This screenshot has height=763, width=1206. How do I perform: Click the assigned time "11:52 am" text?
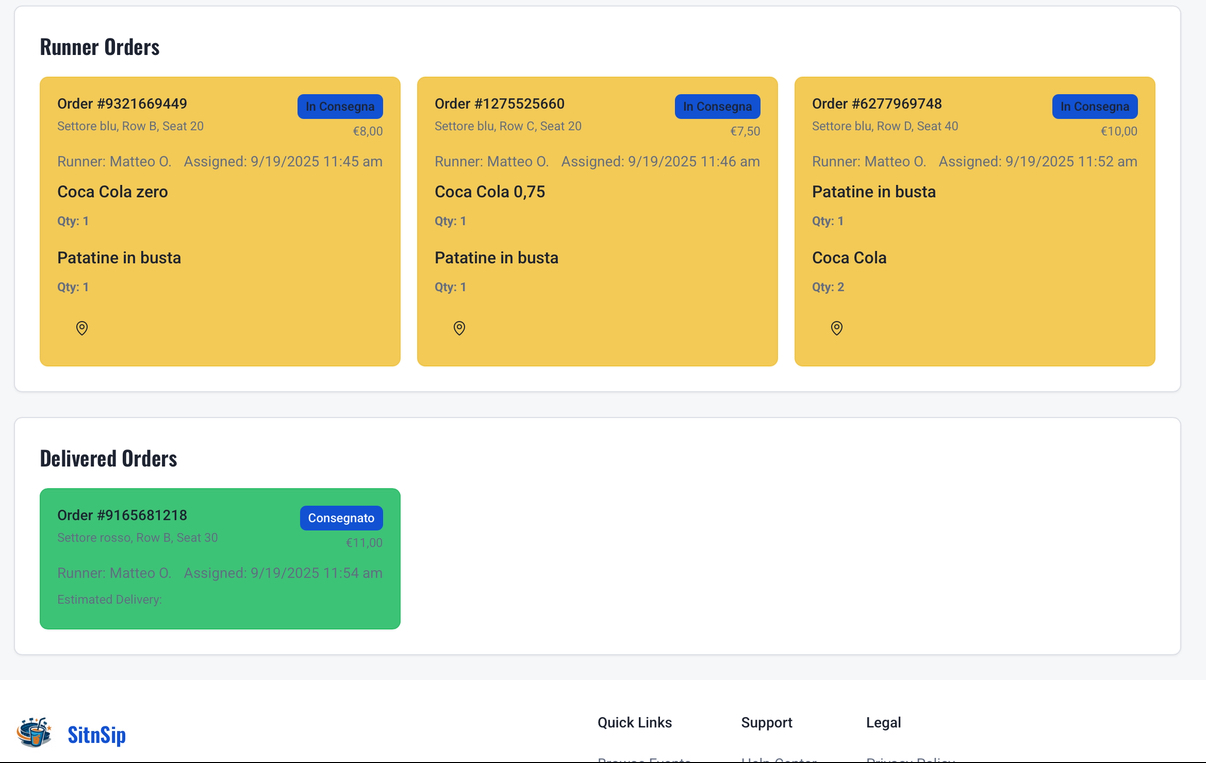pyautogui.click(x=1106, y=161)
